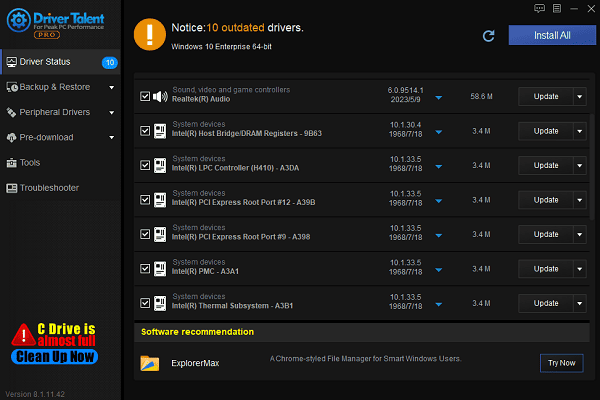600x400 pixels.
Task: Click the Driver Status monitor icon
Action: pyautogui.click(x=12, y=62)
